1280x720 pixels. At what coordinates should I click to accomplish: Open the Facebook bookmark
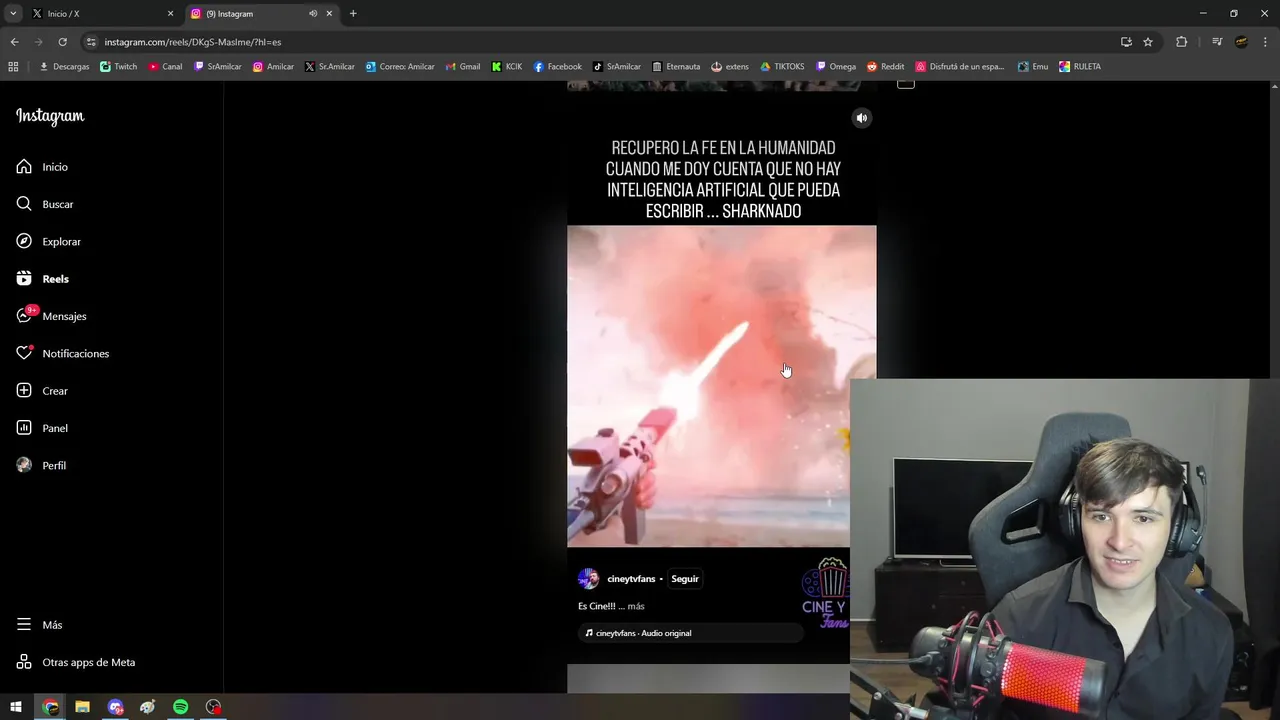pos(557,67)
